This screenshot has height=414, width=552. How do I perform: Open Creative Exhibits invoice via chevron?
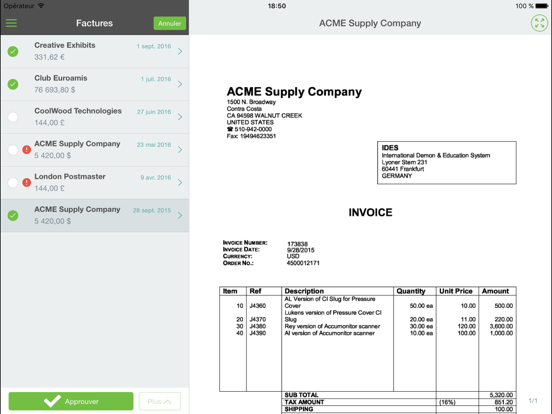[x=180, y=51]
